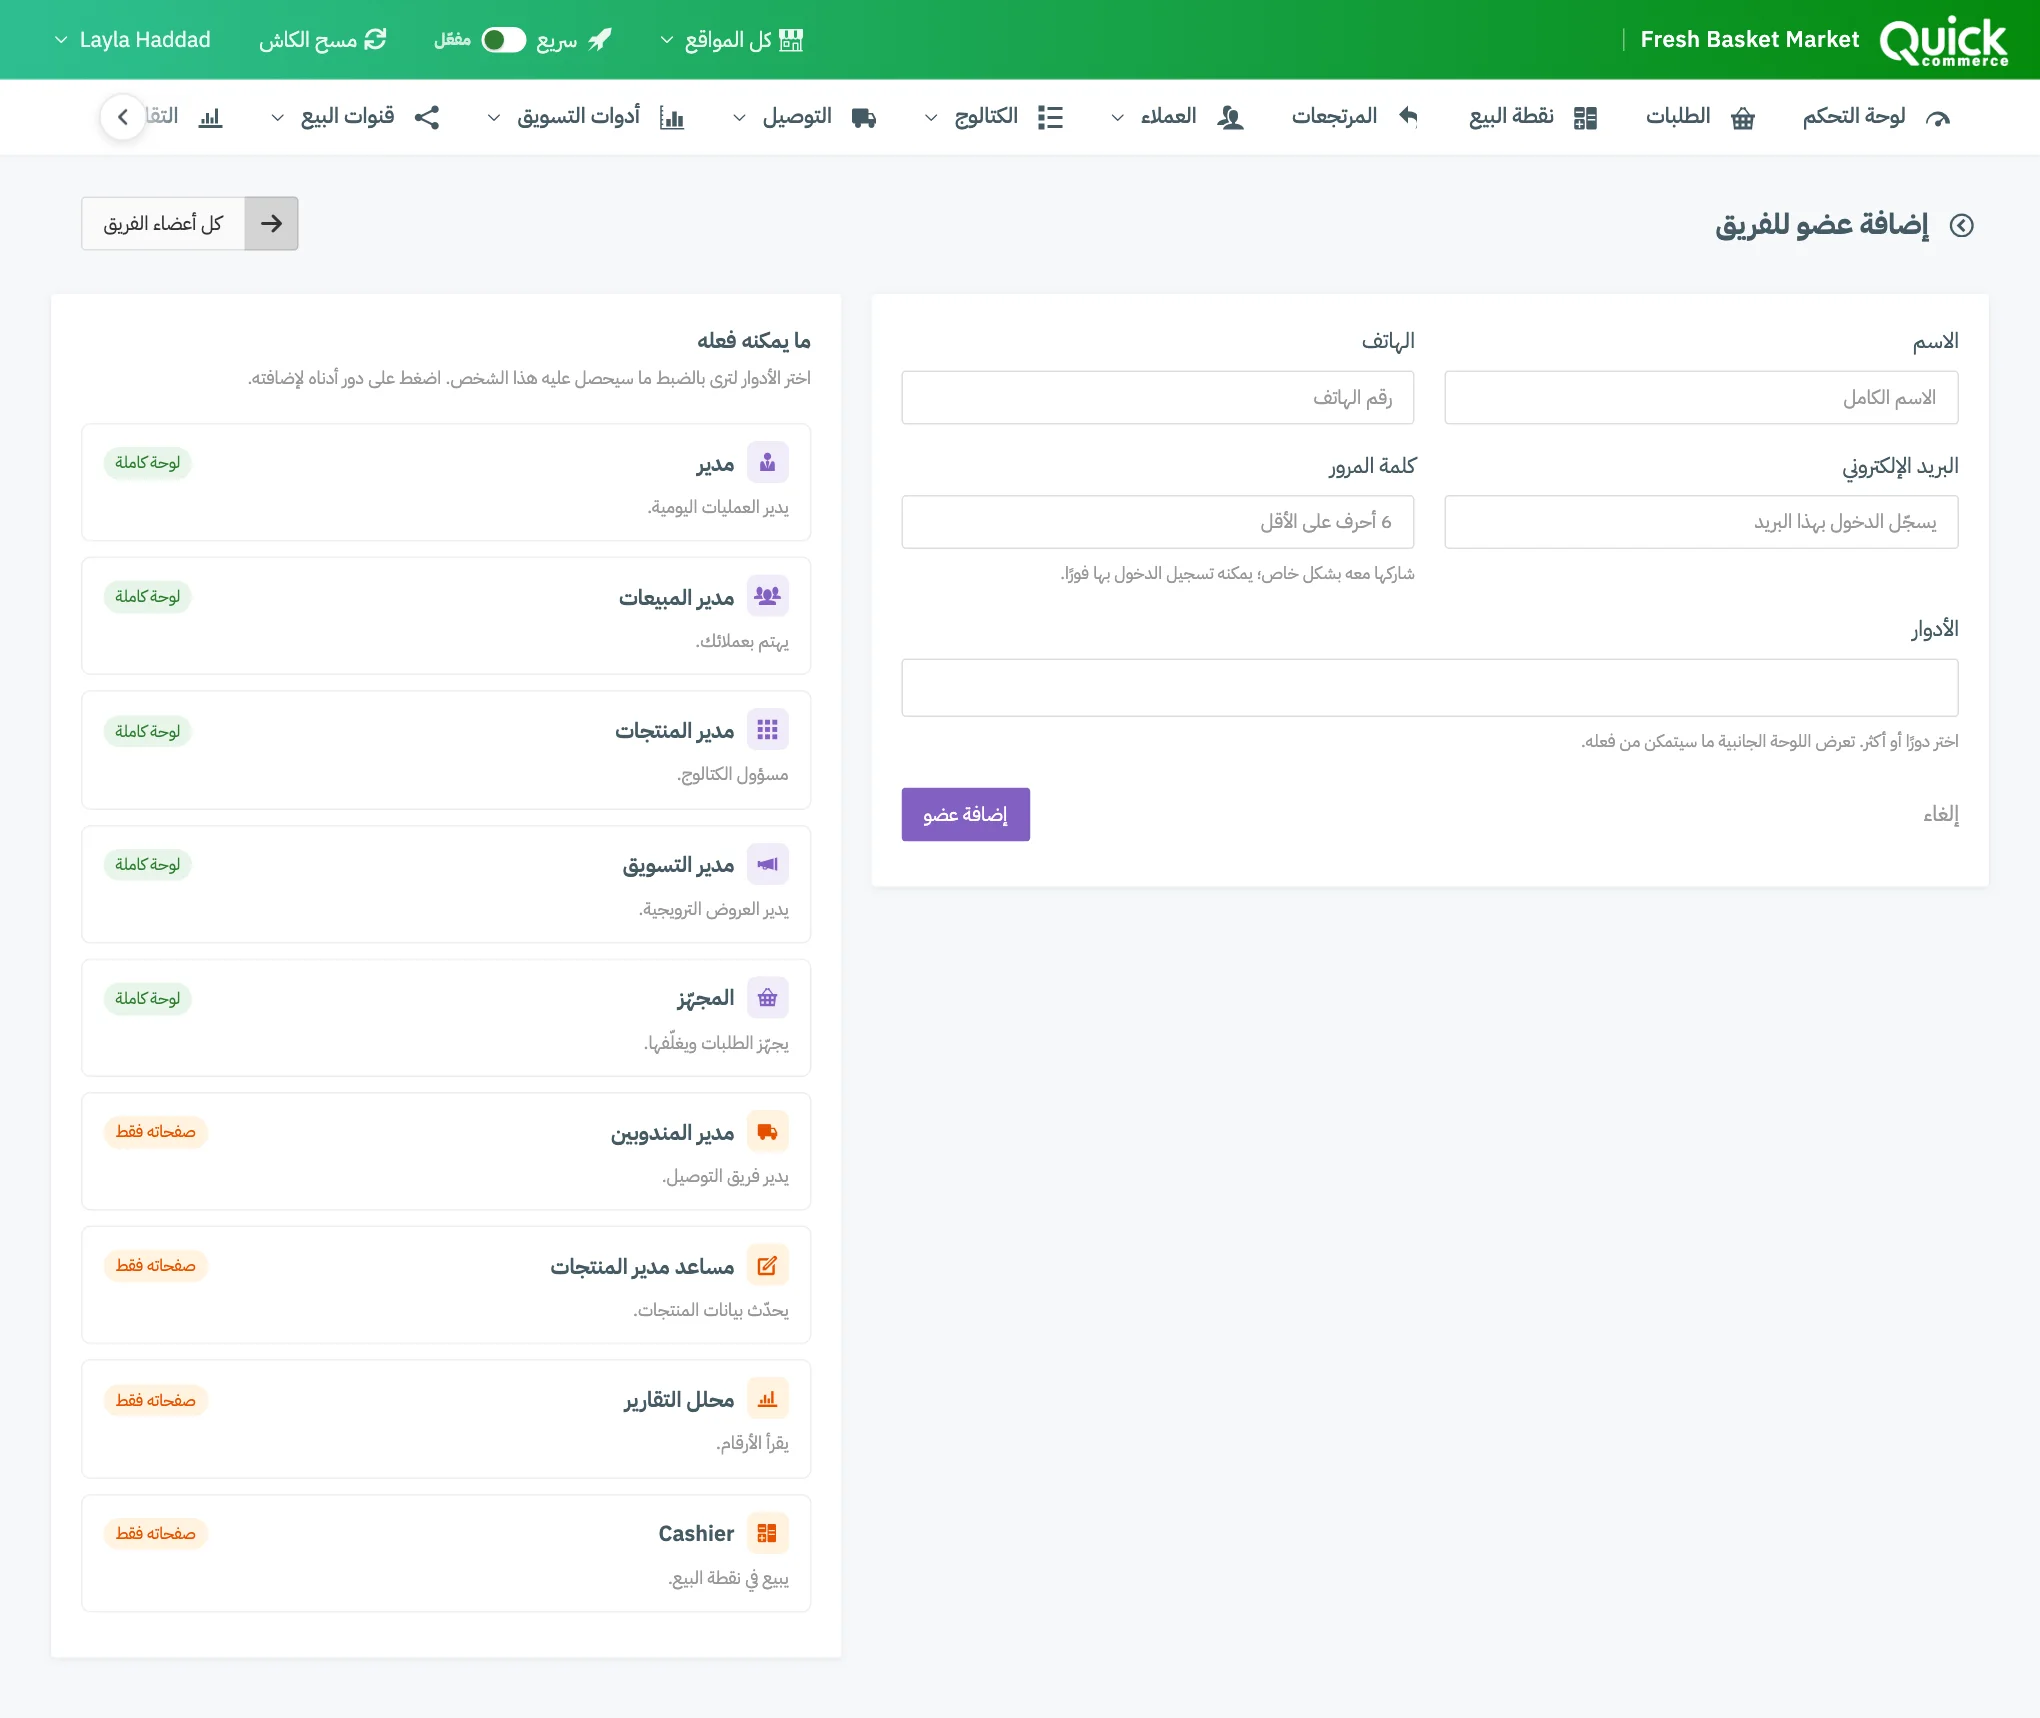The width and height of the screenshot is (2040, 1718).
Task: Click the Preparer role basket icon
Action: (x=767, y=998)
